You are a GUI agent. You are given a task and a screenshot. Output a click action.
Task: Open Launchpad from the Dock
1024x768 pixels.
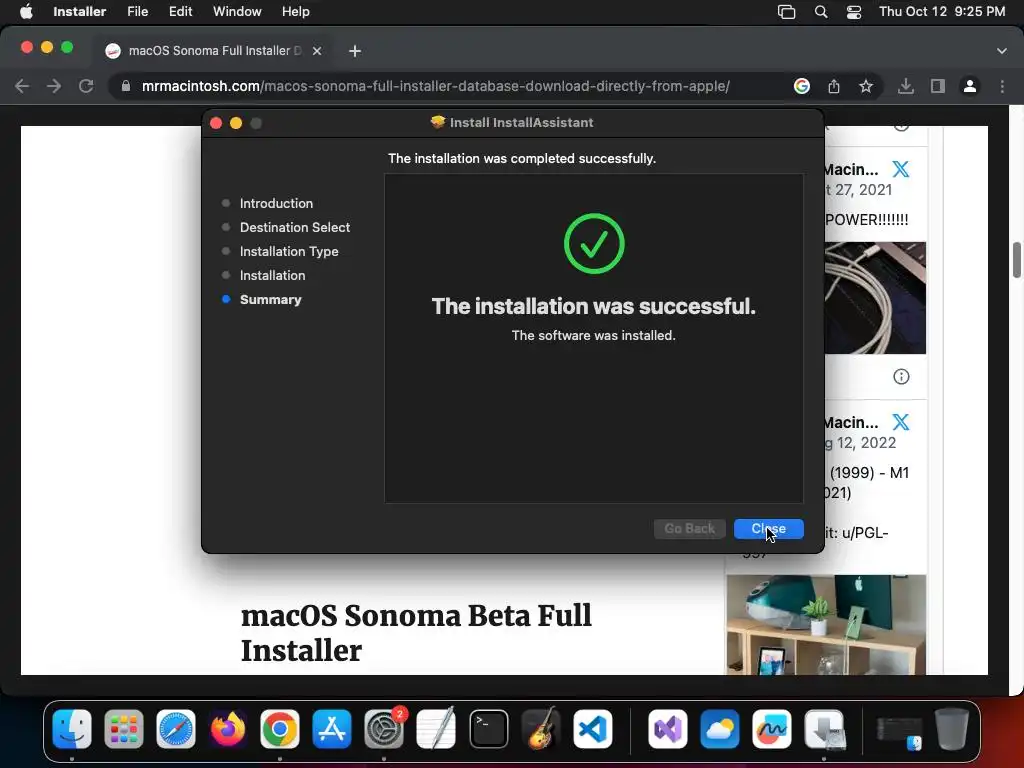tap(123, 729)
